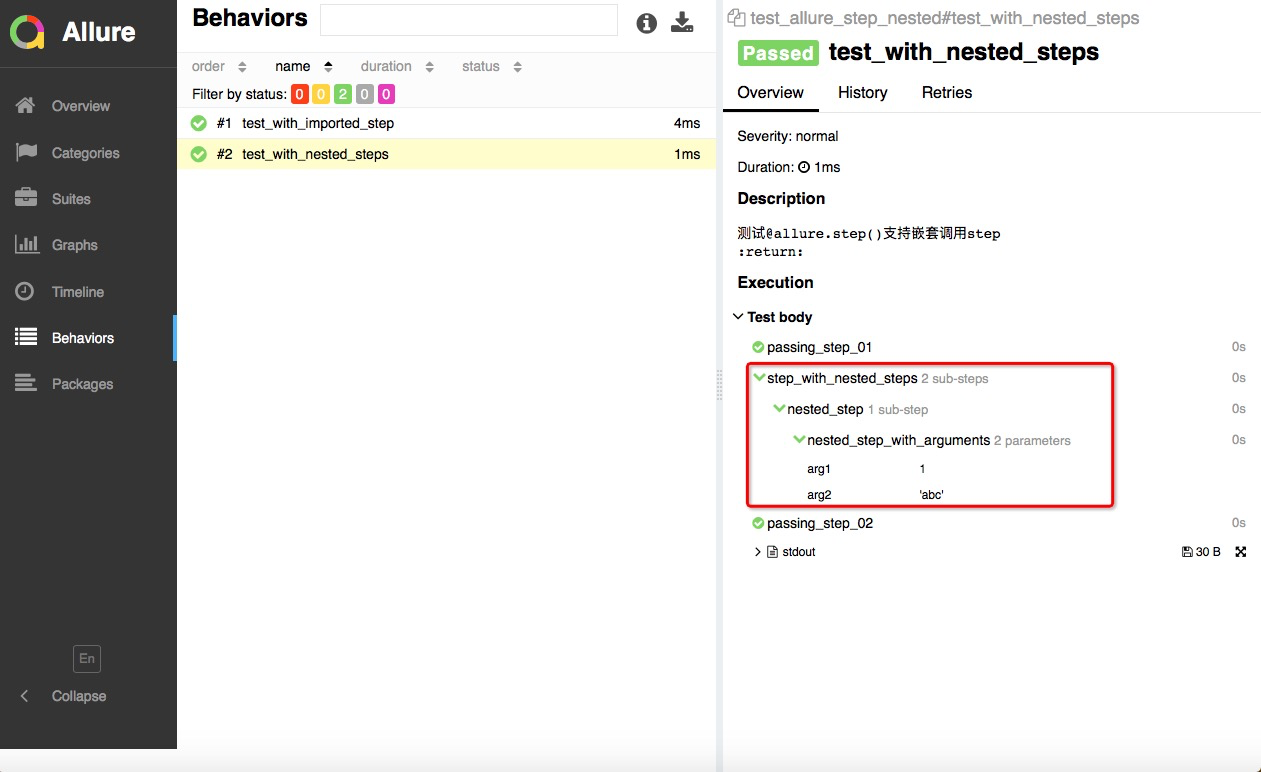This screenshot has width=1261, height=772.
Task: Open Packages icon in sidebar
Action: [26, 383]
